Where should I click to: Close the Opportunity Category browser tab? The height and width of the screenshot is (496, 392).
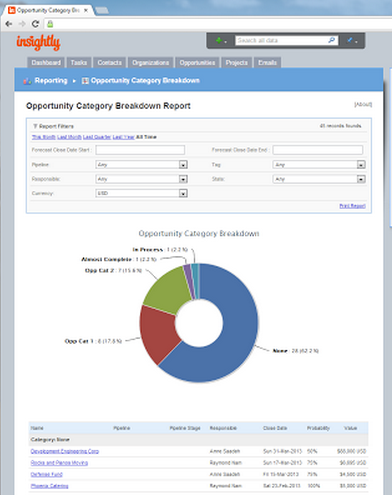click(x=86, y=11)
